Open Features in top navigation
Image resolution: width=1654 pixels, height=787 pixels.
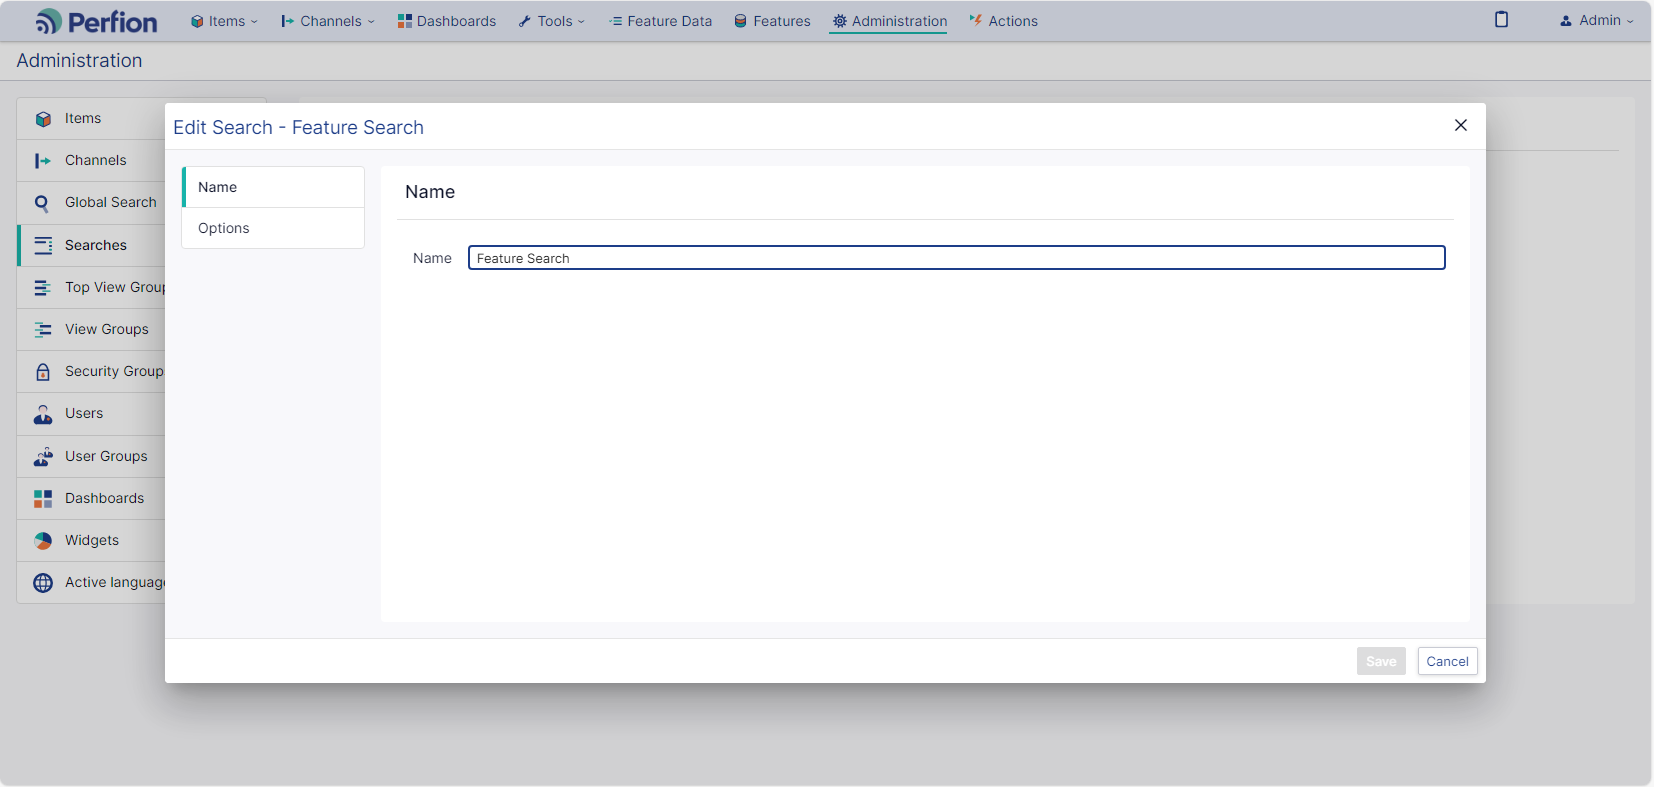(772, 21)
